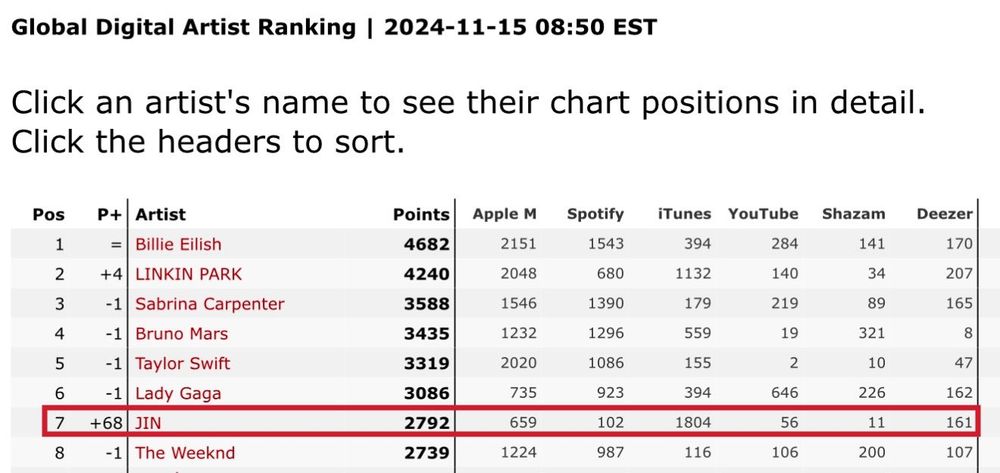Image resolution: width=1000 pixels, height=473 pixels.
Task: View Taylor Swift chart details
Action: point(182,364)
